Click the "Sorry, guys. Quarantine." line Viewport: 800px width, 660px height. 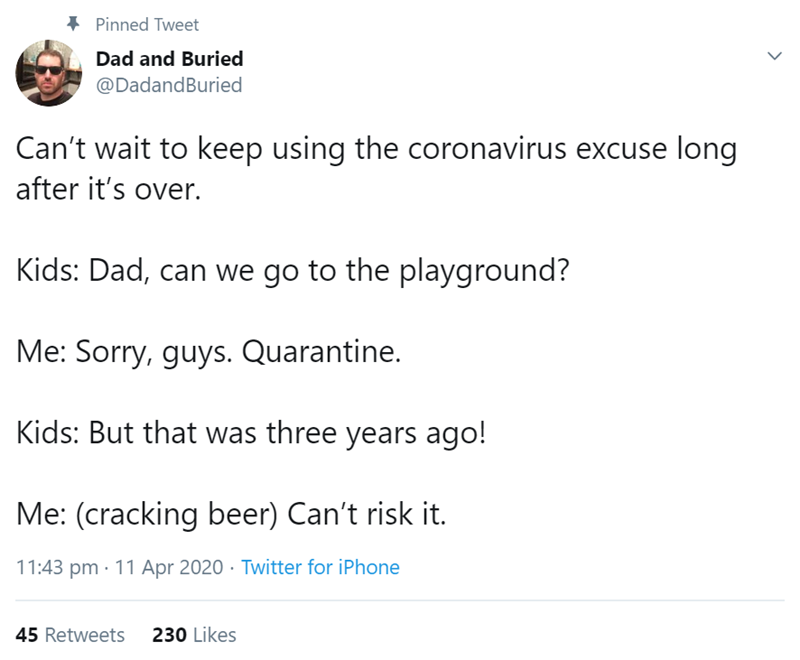tap(209, 352)
